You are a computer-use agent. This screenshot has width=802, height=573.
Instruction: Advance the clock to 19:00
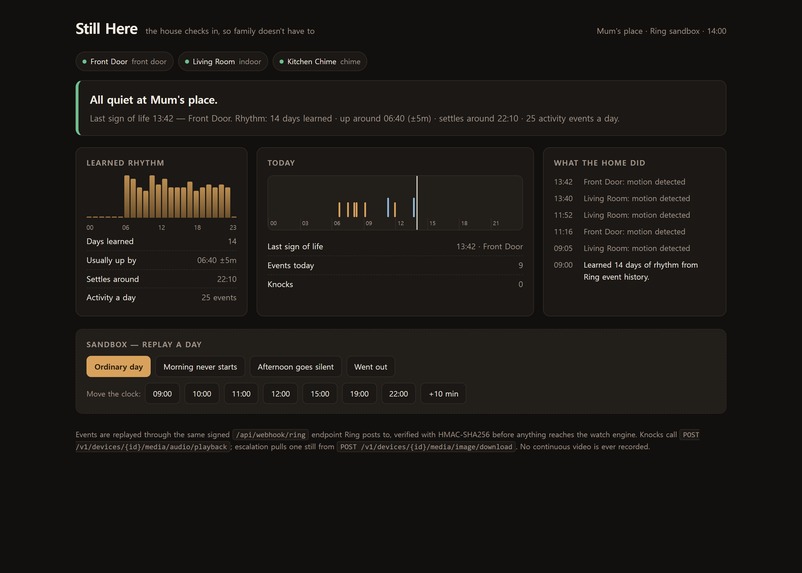pos(359,394)
